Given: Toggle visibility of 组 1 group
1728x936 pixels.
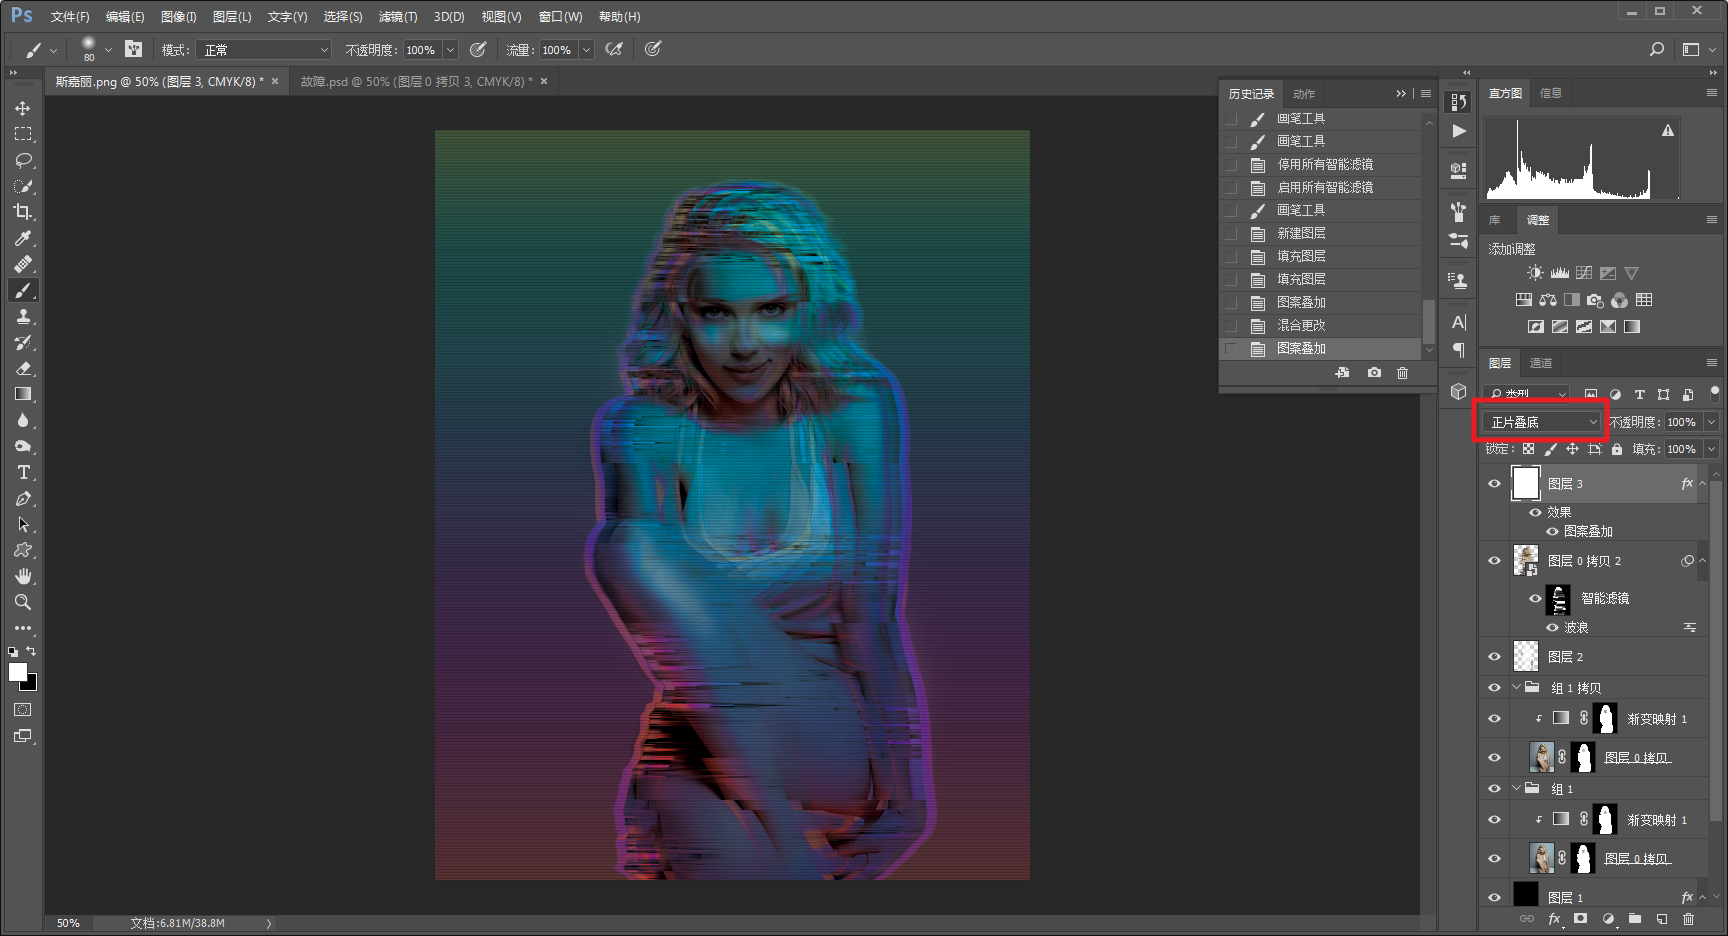Looking at the screenshot, I should [x=1494, y=789].
